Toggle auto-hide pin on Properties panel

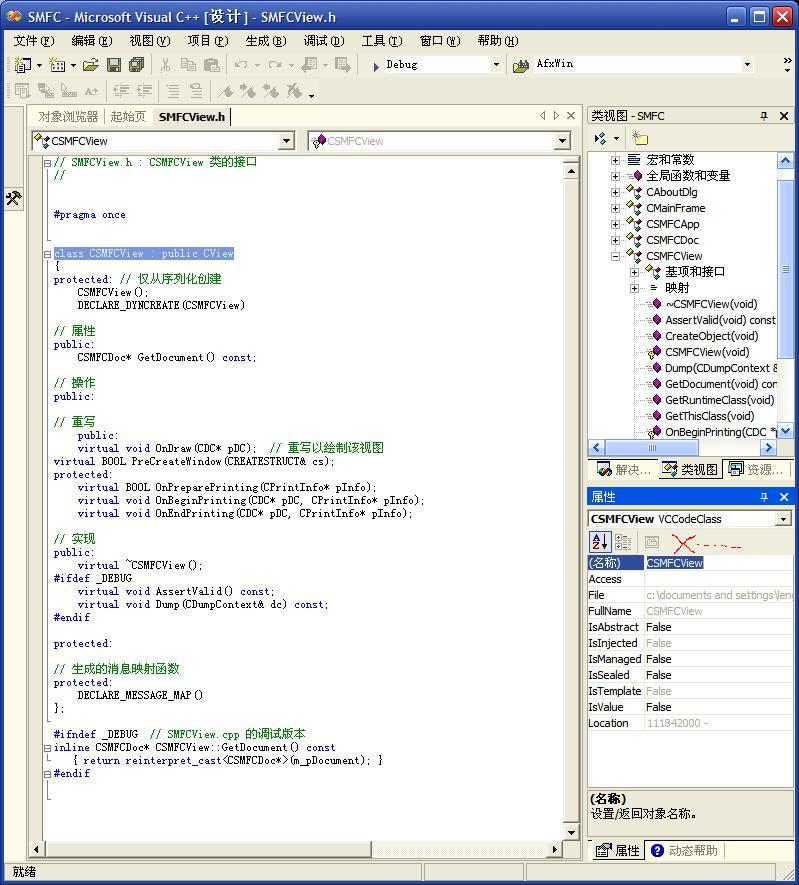(764, 497)
